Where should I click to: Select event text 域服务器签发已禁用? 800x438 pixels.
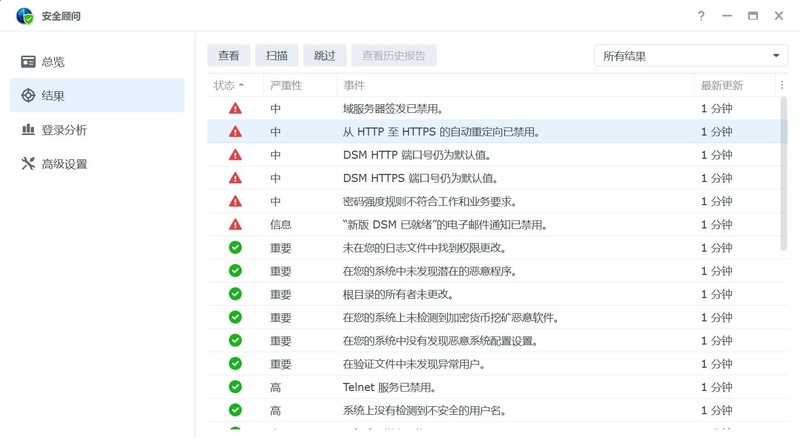pos(392,108)
